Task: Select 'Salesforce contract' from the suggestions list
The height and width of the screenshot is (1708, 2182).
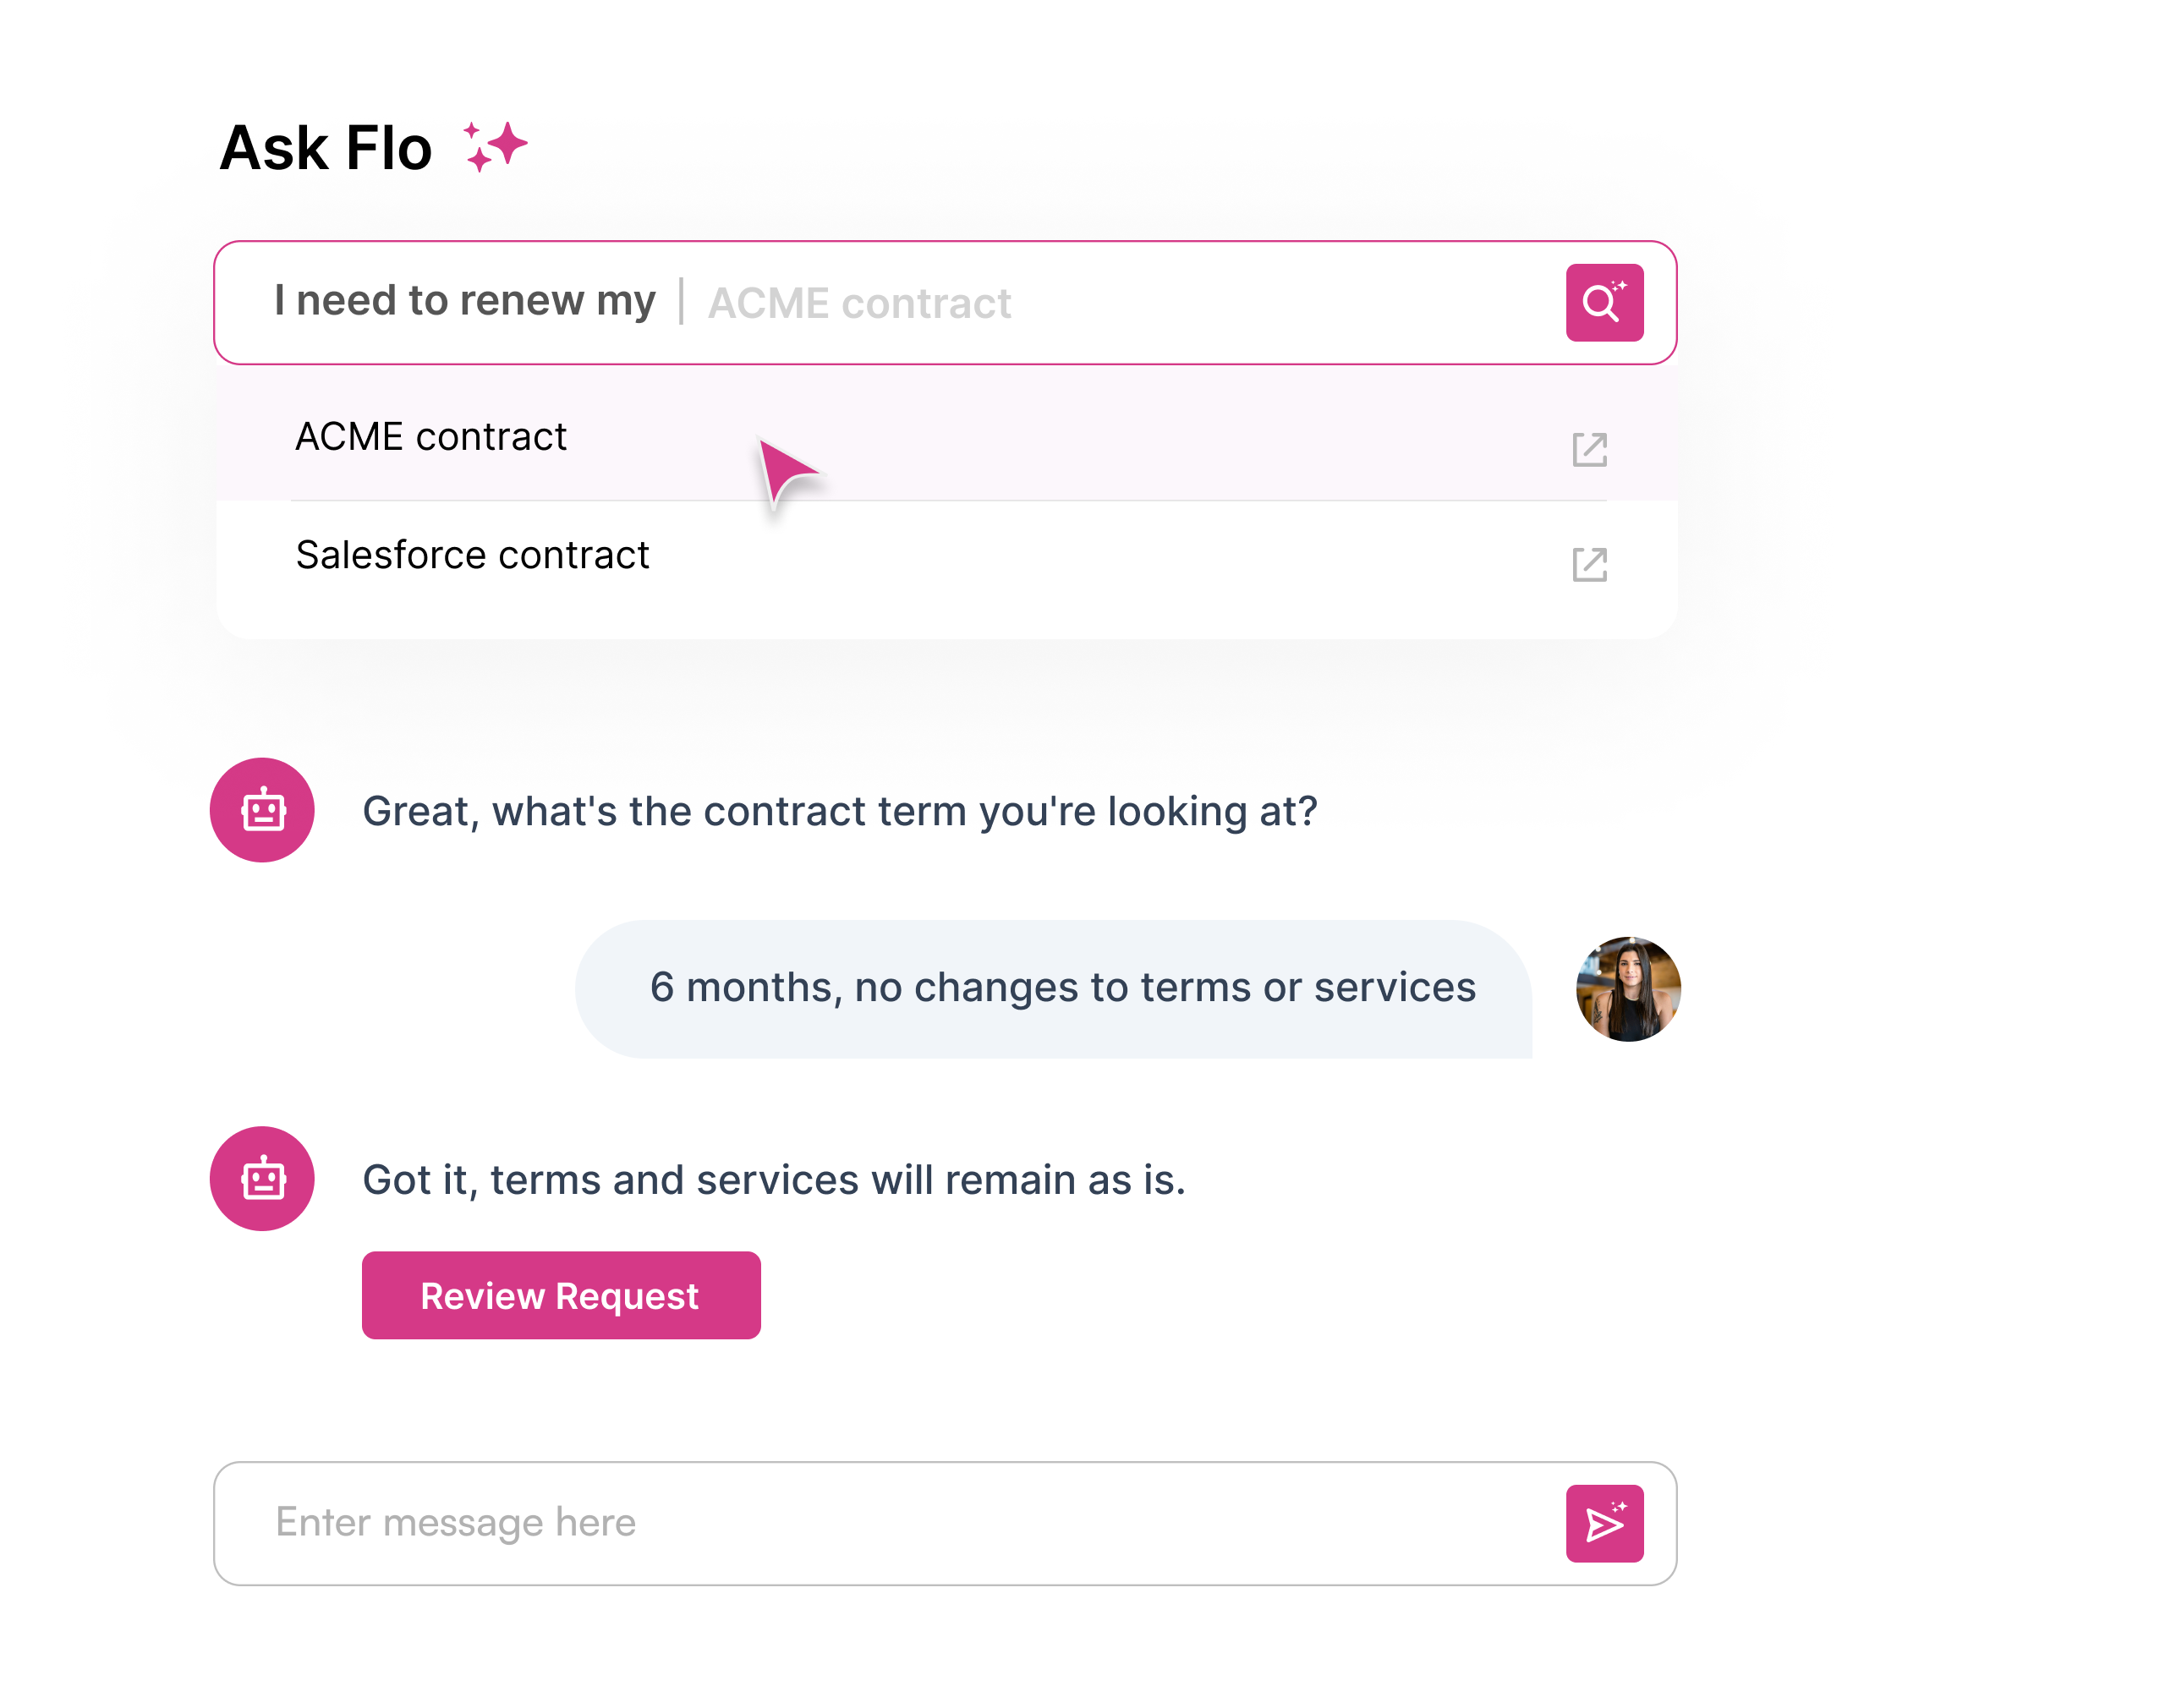Action: coord(472,555)
